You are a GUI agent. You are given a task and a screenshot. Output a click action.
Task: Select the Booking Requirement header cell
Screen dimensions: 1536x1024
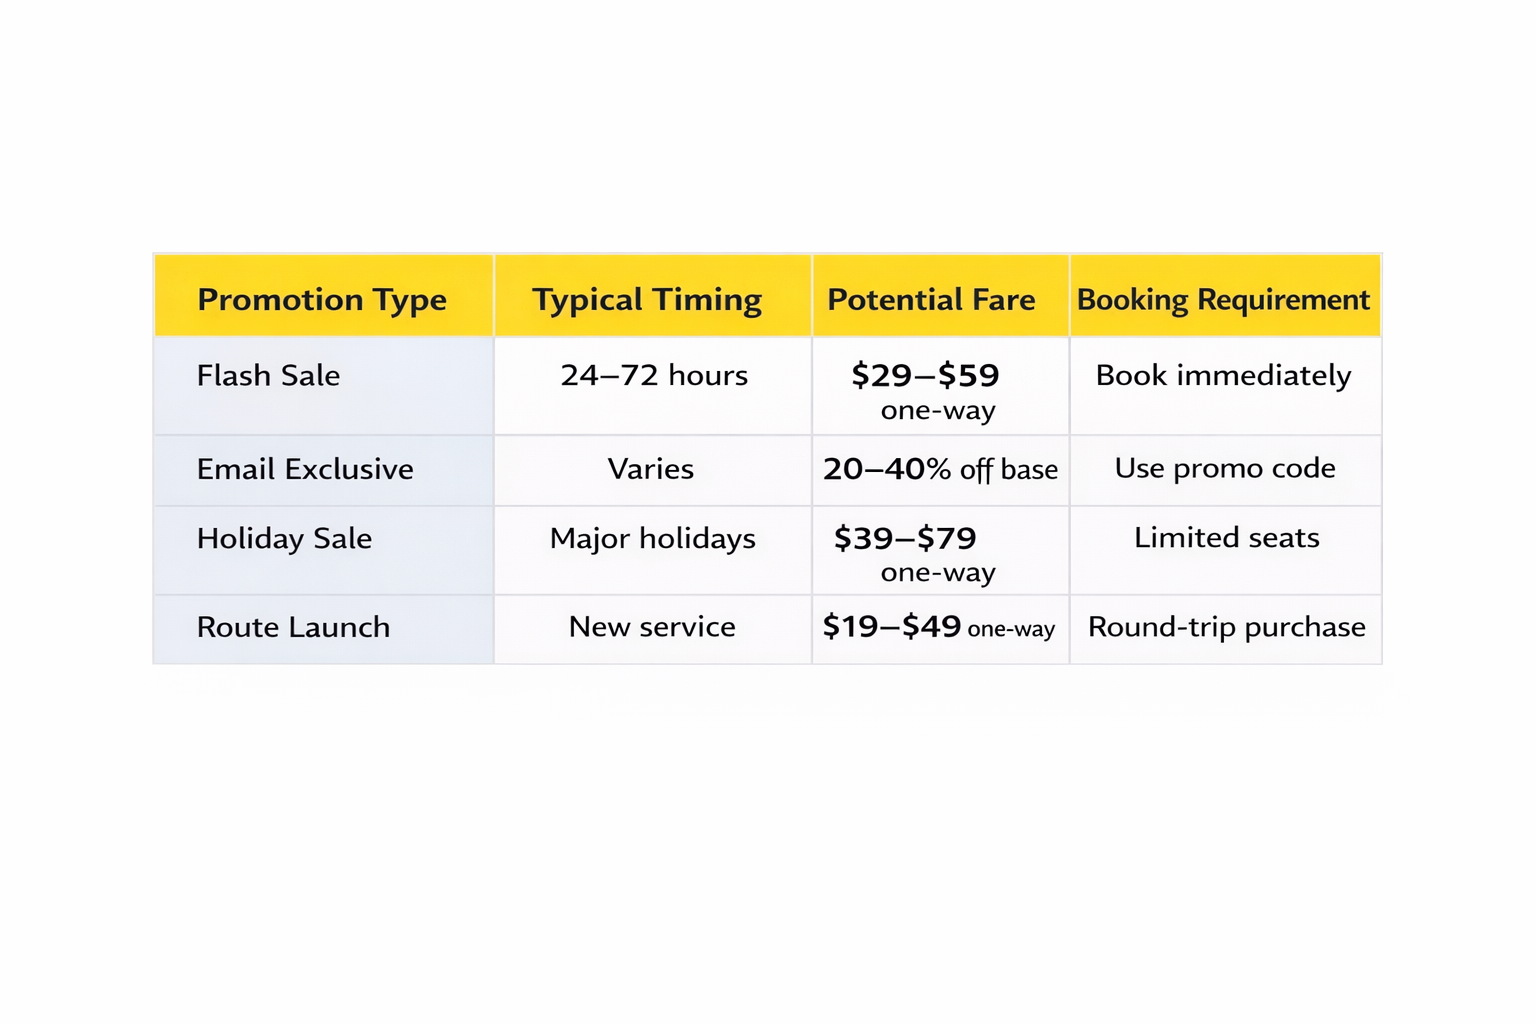[1223, 299]
